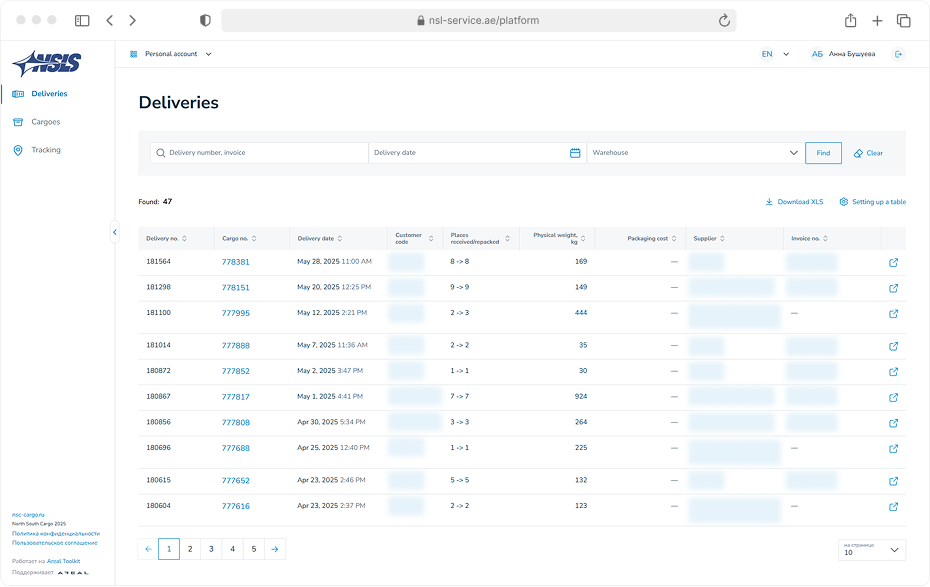Image resolution: width=930 pixels, height=587 pixels.
Task: Click the logout icon beside the user name
Action: (x=898, y=54)
